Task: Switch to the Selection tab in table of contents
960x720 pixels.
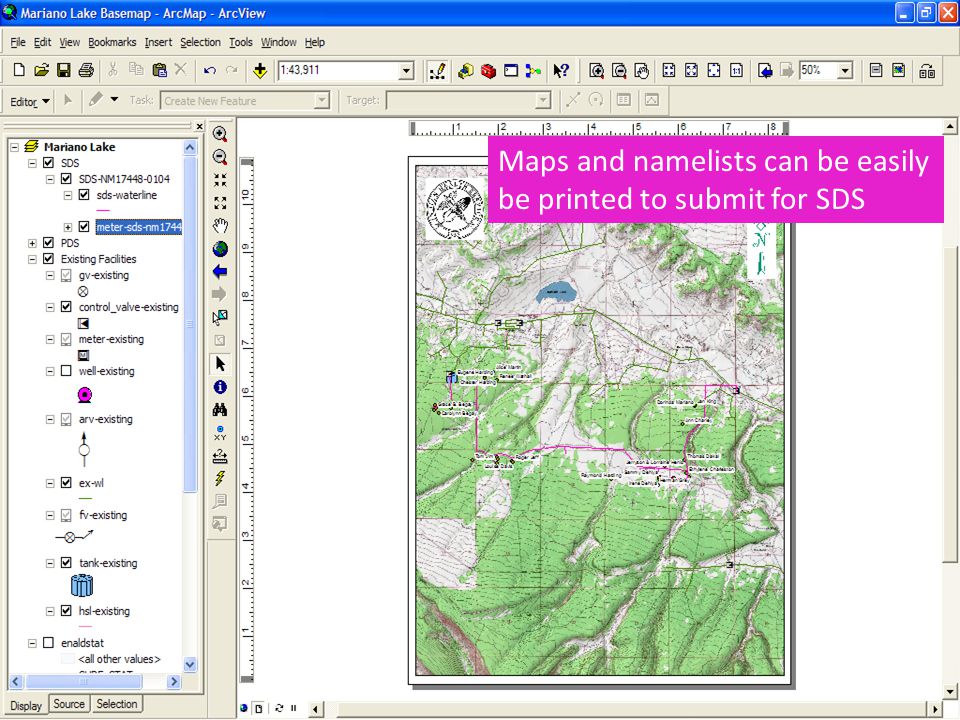Action: tap(116, 704)
